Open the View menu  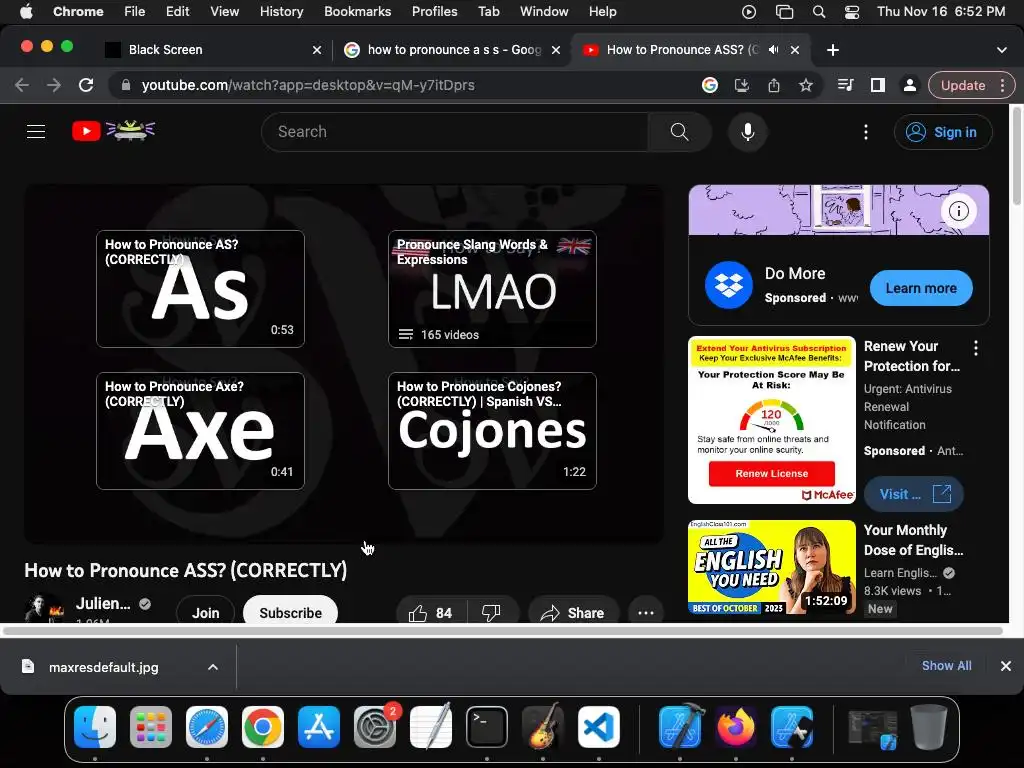tap(224, 12)
